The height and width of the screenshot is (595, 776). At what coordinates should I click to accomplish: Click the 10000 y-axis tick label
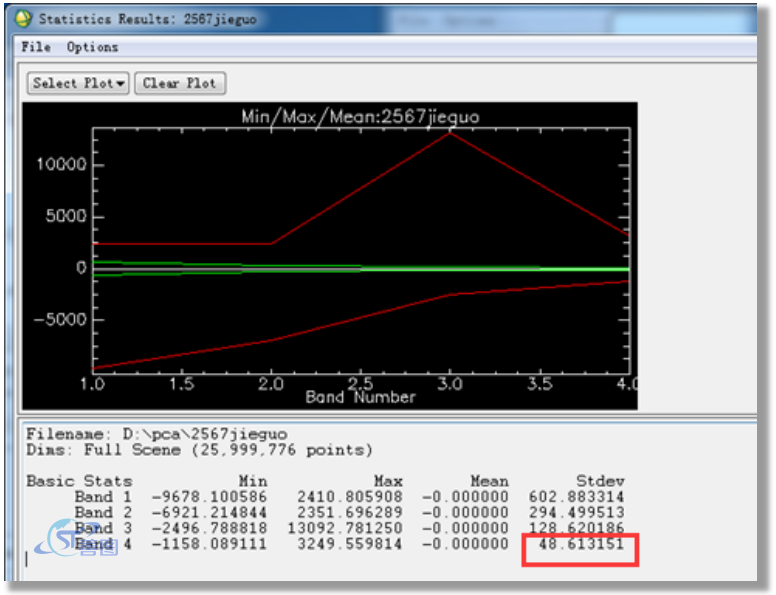pos(61,164)
